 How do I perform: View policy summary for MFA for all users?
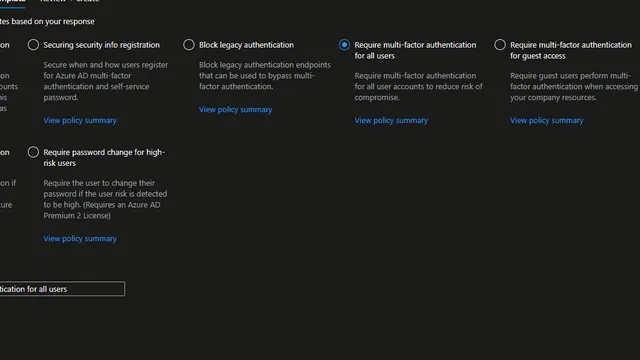point(391,120)
